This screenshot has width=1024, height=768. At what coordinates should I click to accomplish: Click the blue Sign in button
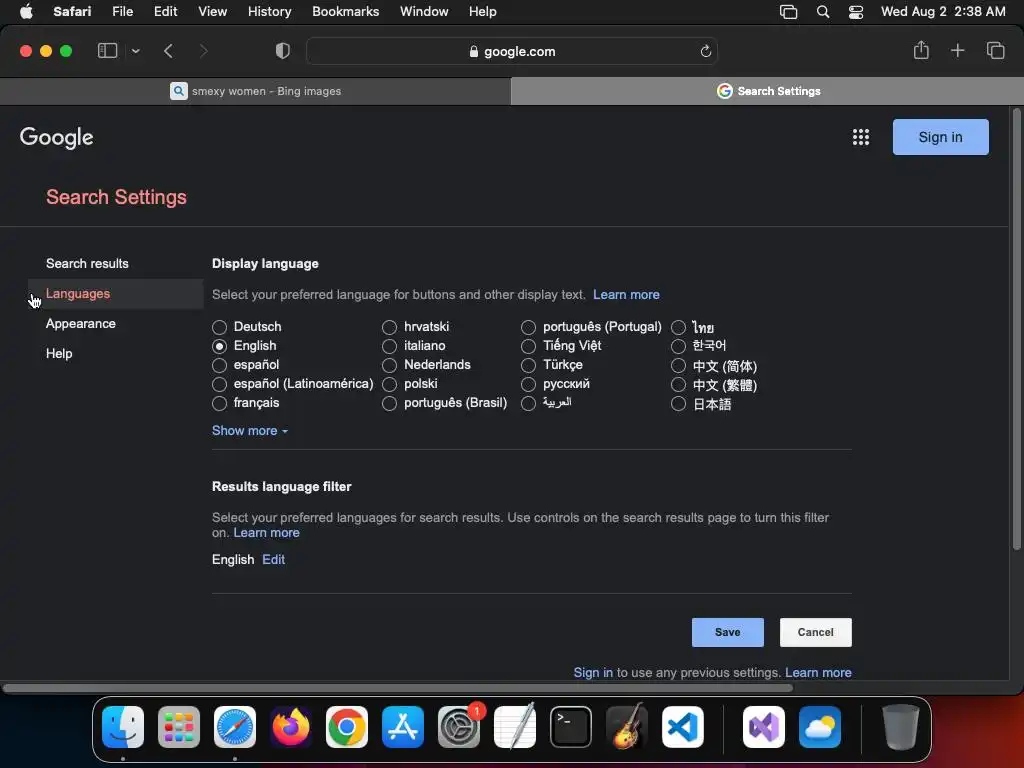coord(940,137)
